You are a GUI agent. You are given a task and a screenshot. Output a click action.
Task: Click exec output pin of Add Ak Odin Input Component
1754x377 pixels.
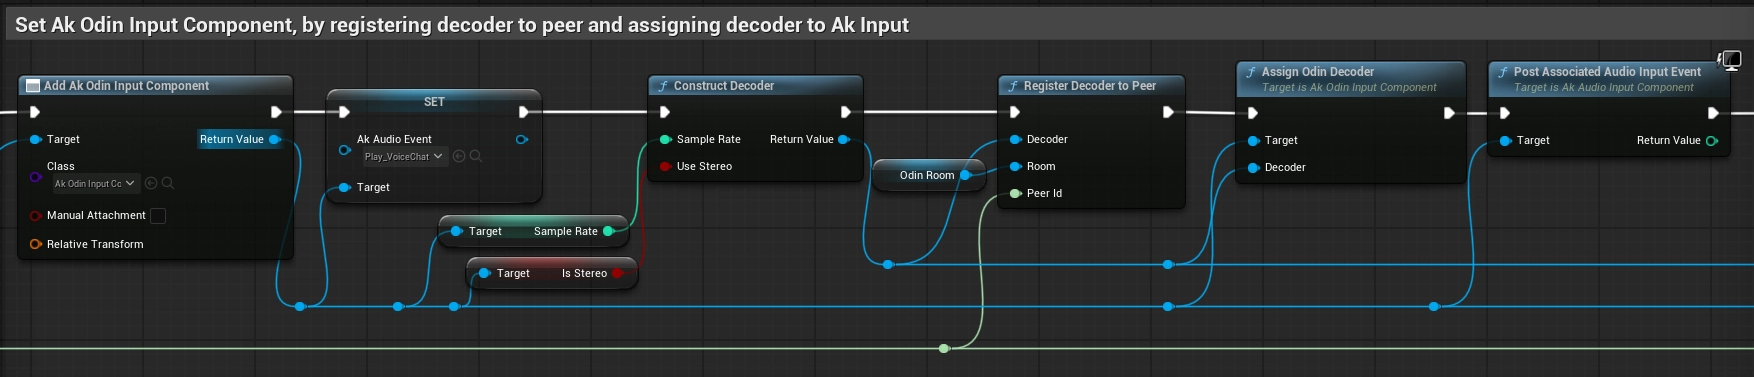point(276,112)
